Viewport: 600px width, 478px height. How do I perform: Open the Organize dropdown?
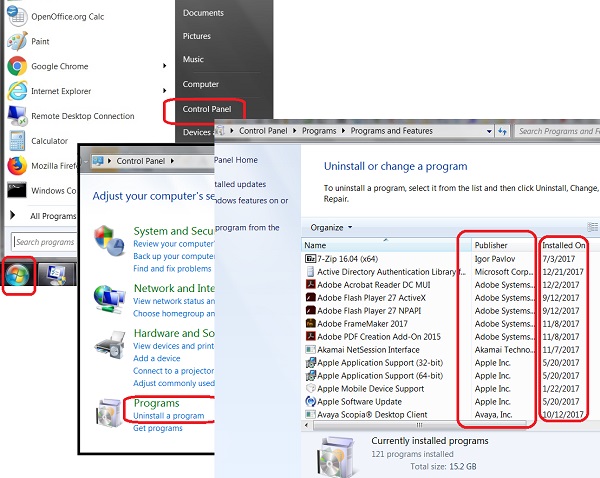coord(331,227)
